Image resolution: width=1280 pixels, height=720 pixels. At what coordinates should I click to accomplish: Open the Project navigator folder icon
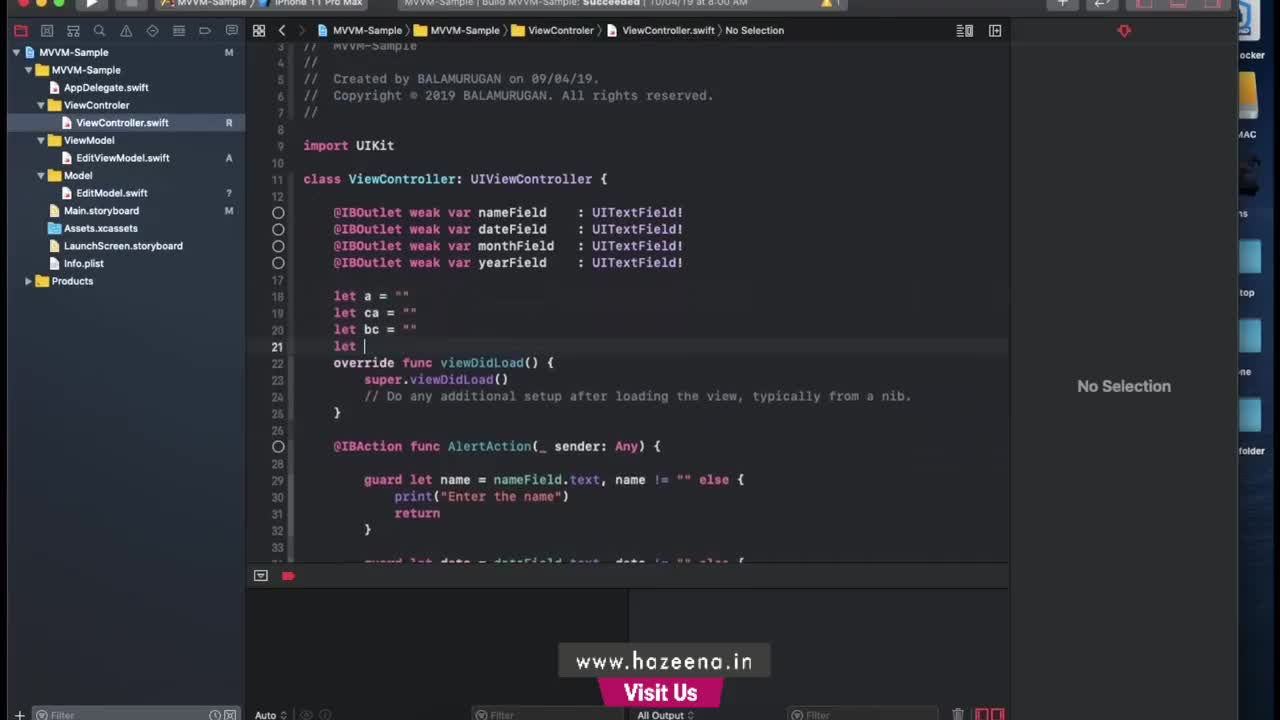pyautogui.click(x=20, y=31)
